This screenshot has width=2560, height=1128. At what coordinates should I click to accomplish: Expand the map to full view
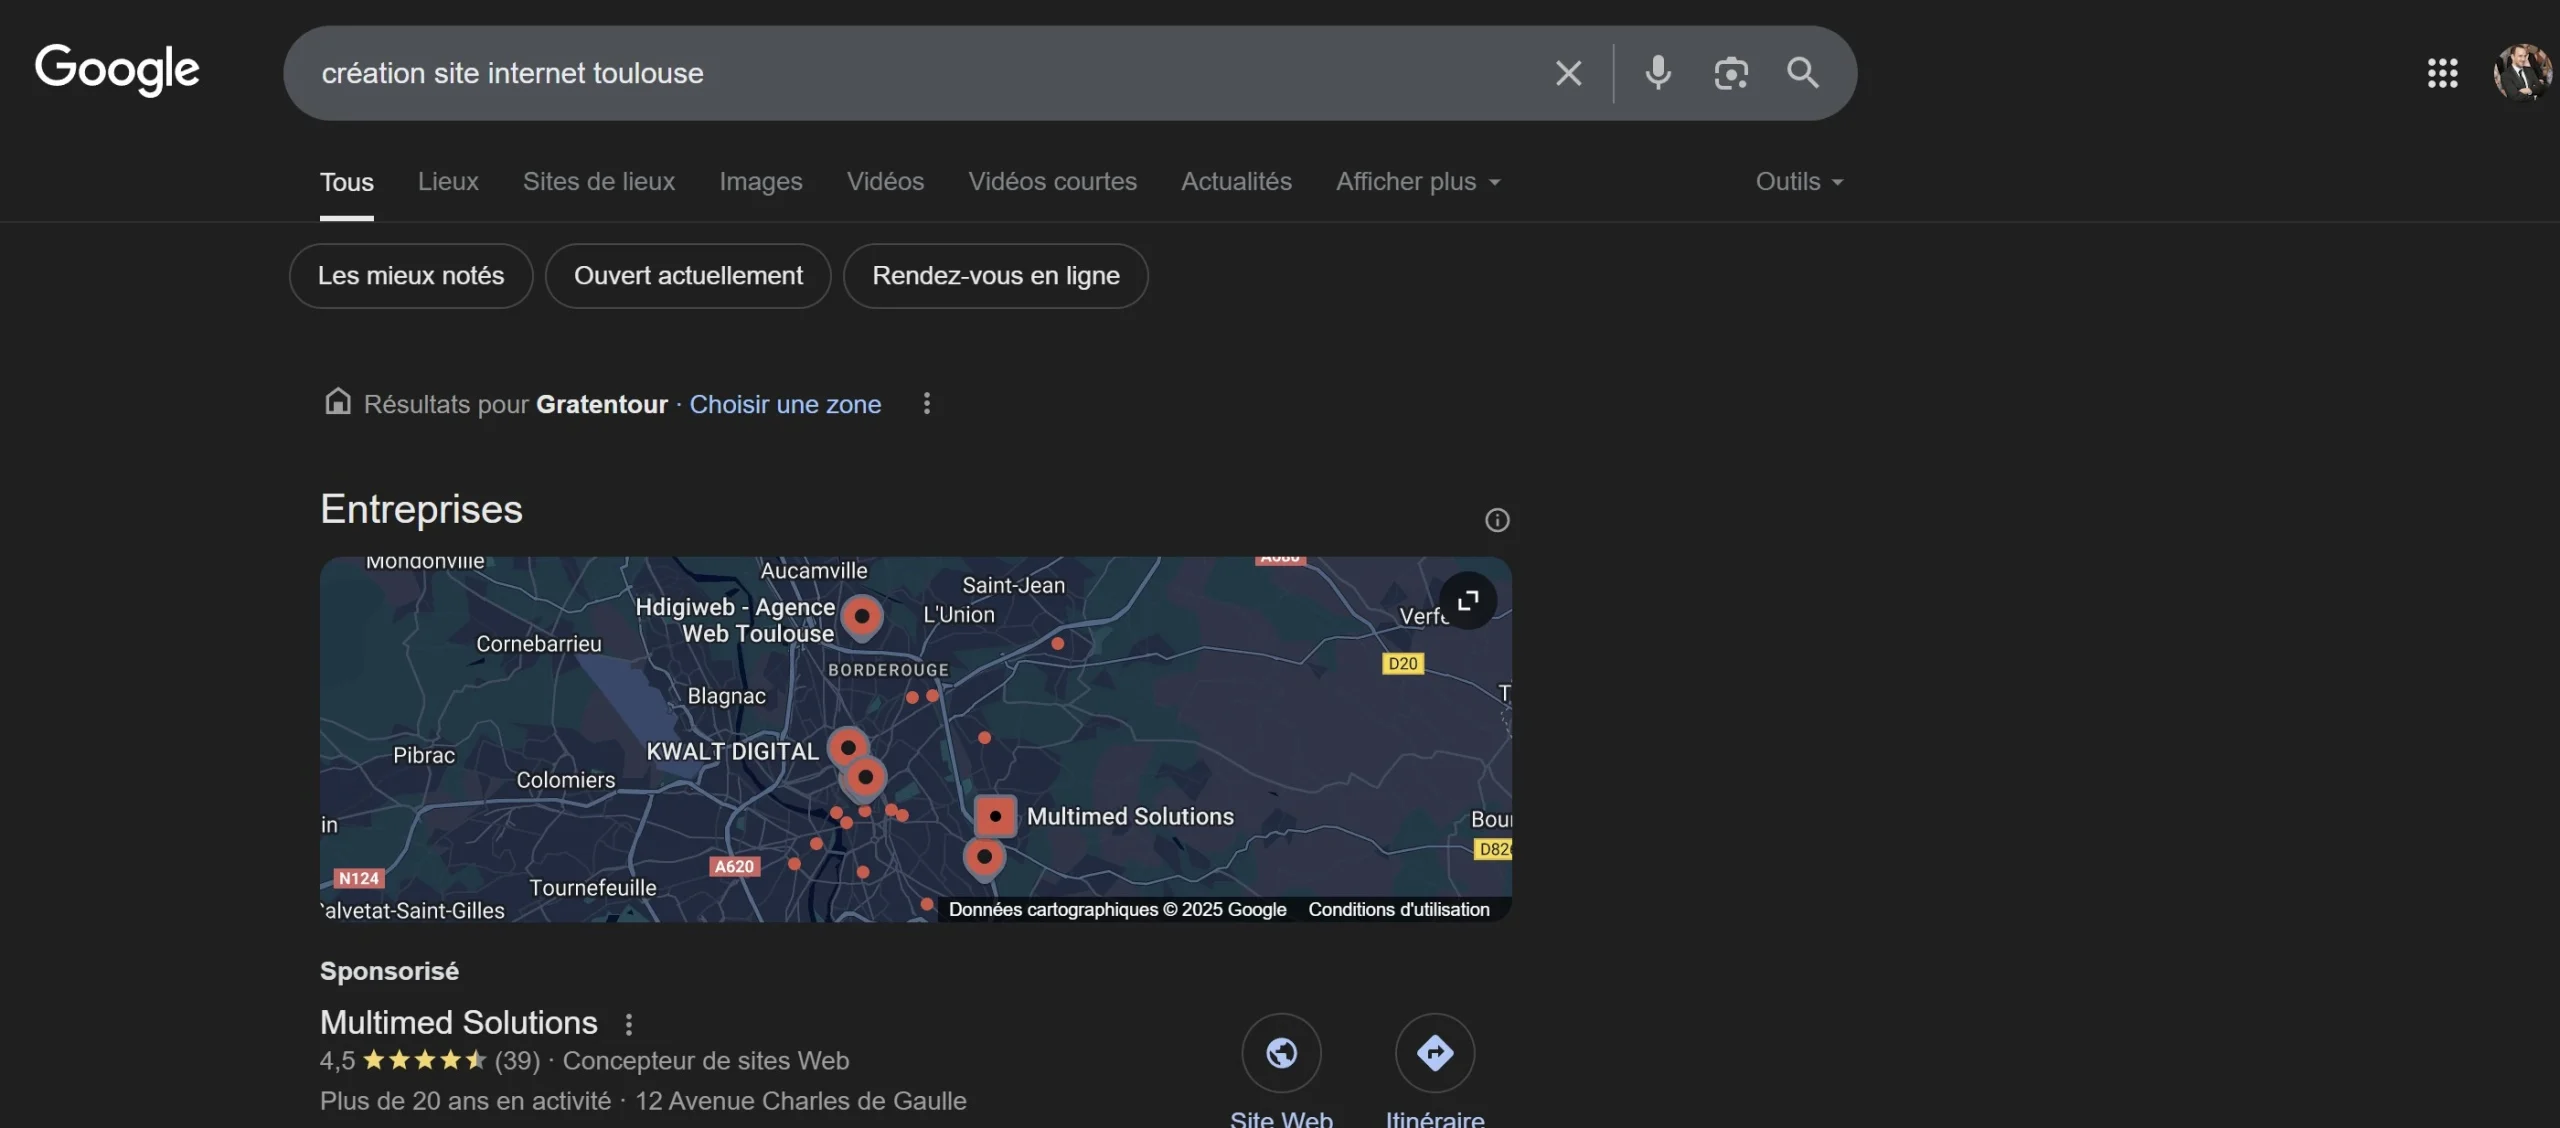(x=1468, y=601)
